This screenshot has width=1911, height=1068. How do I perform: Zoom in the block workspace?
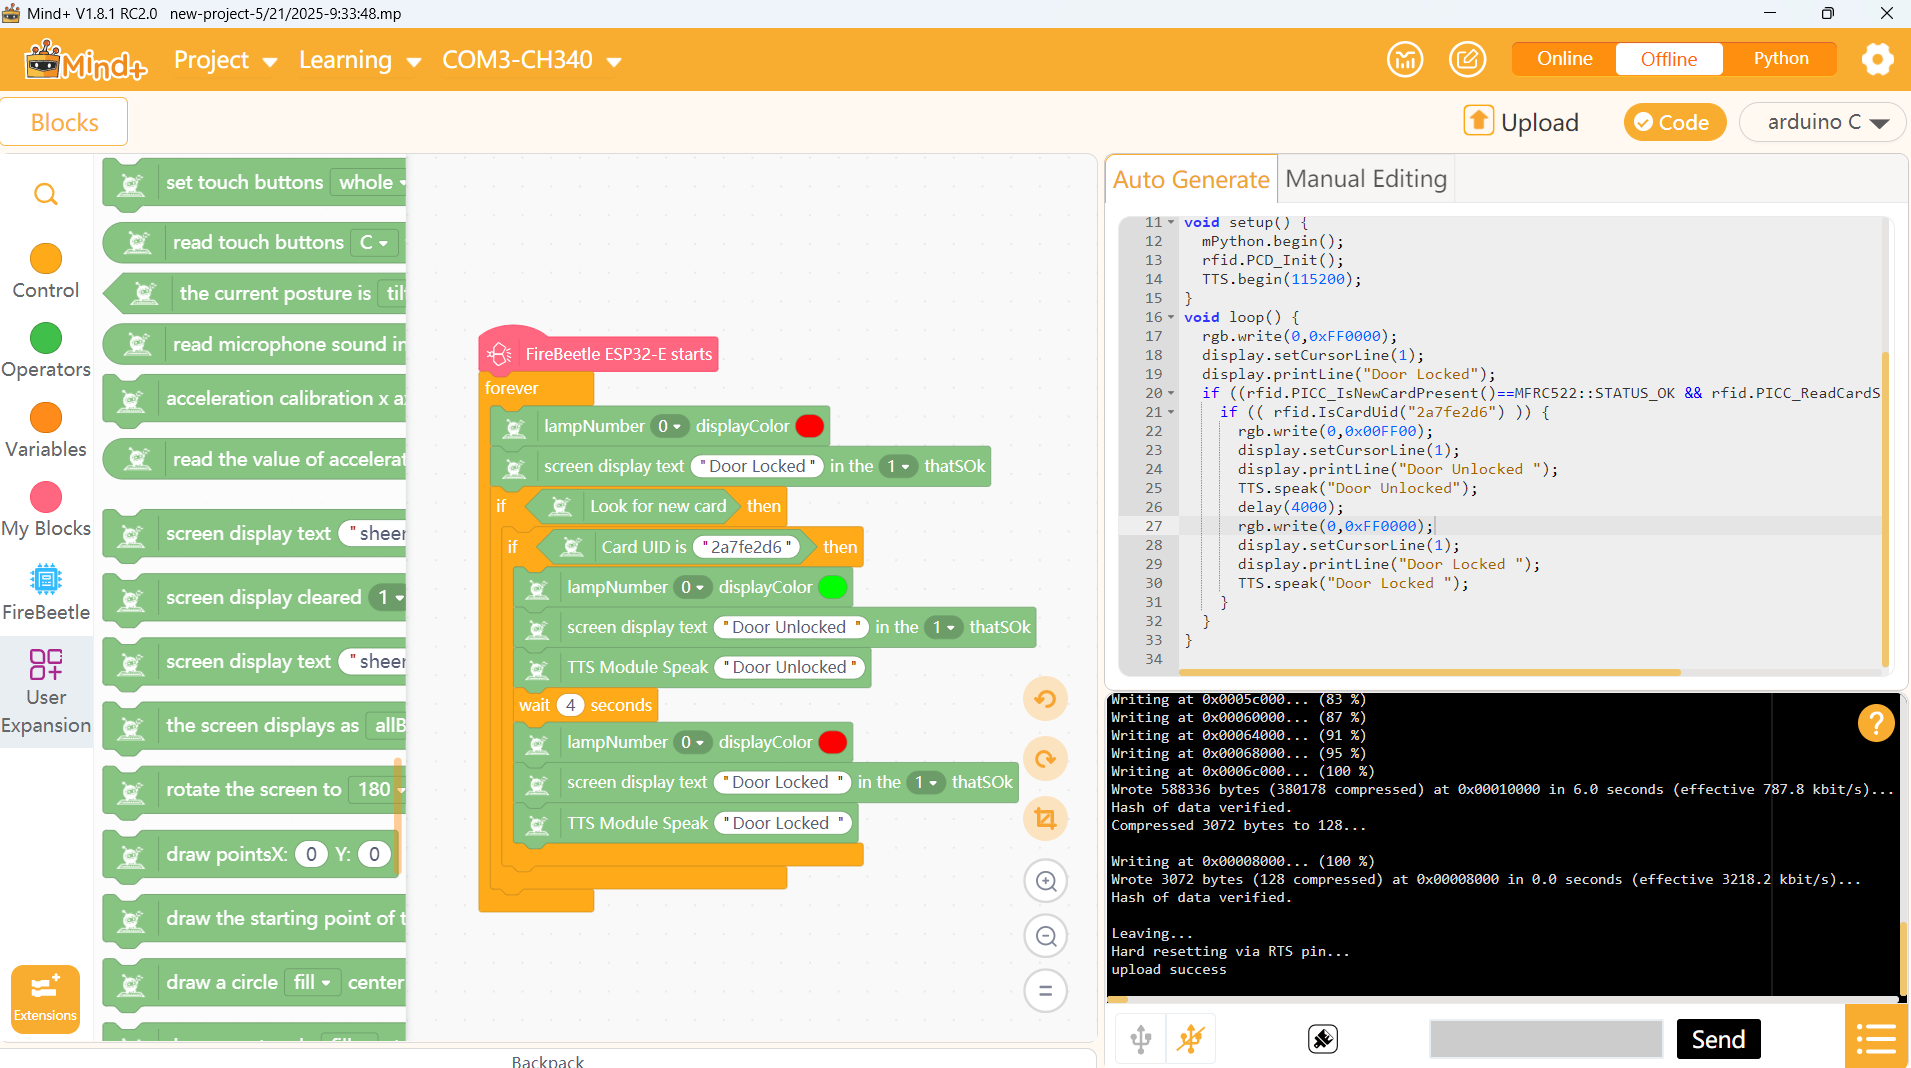tap(1046, 881)
